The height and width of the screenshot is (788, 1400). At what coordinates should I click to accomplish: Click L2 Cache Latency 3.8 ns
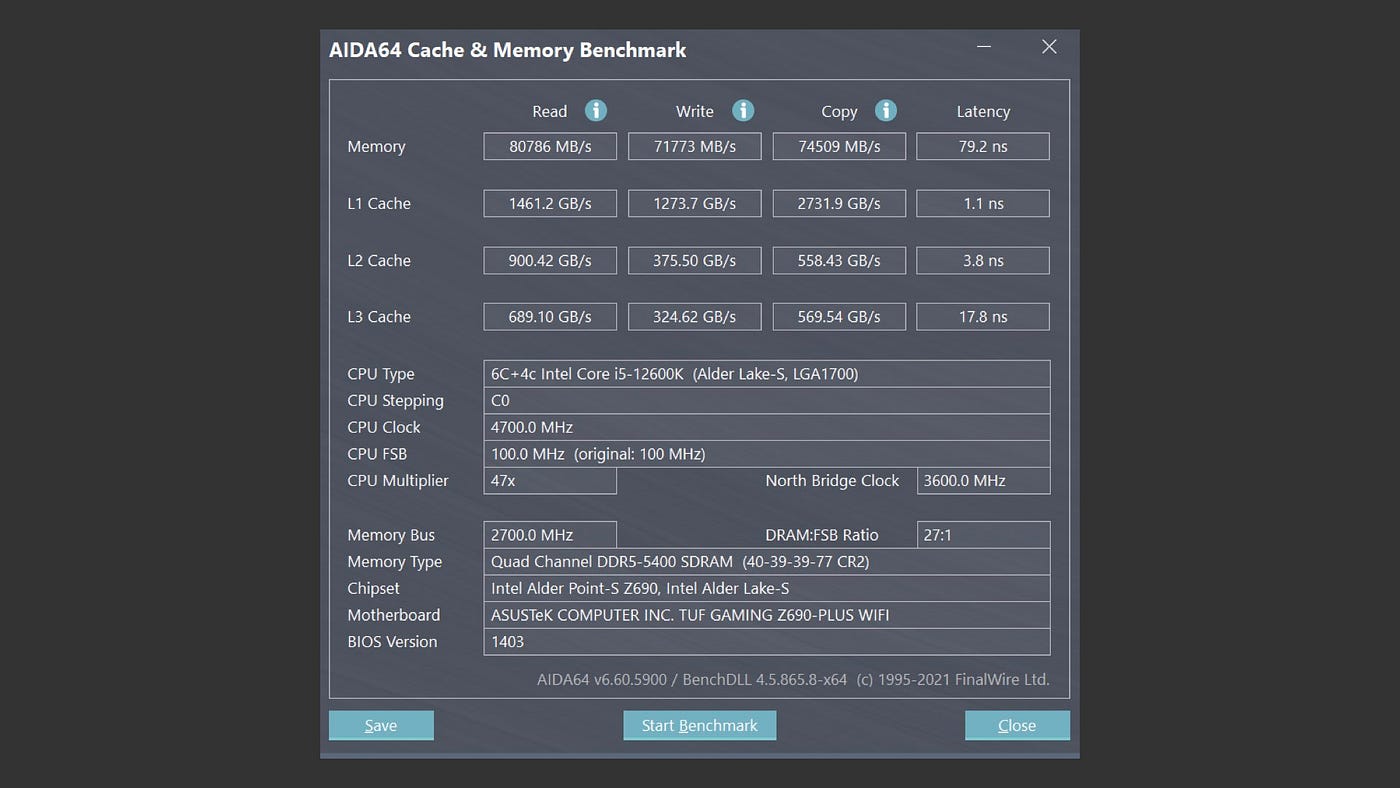tap(983, 260)
